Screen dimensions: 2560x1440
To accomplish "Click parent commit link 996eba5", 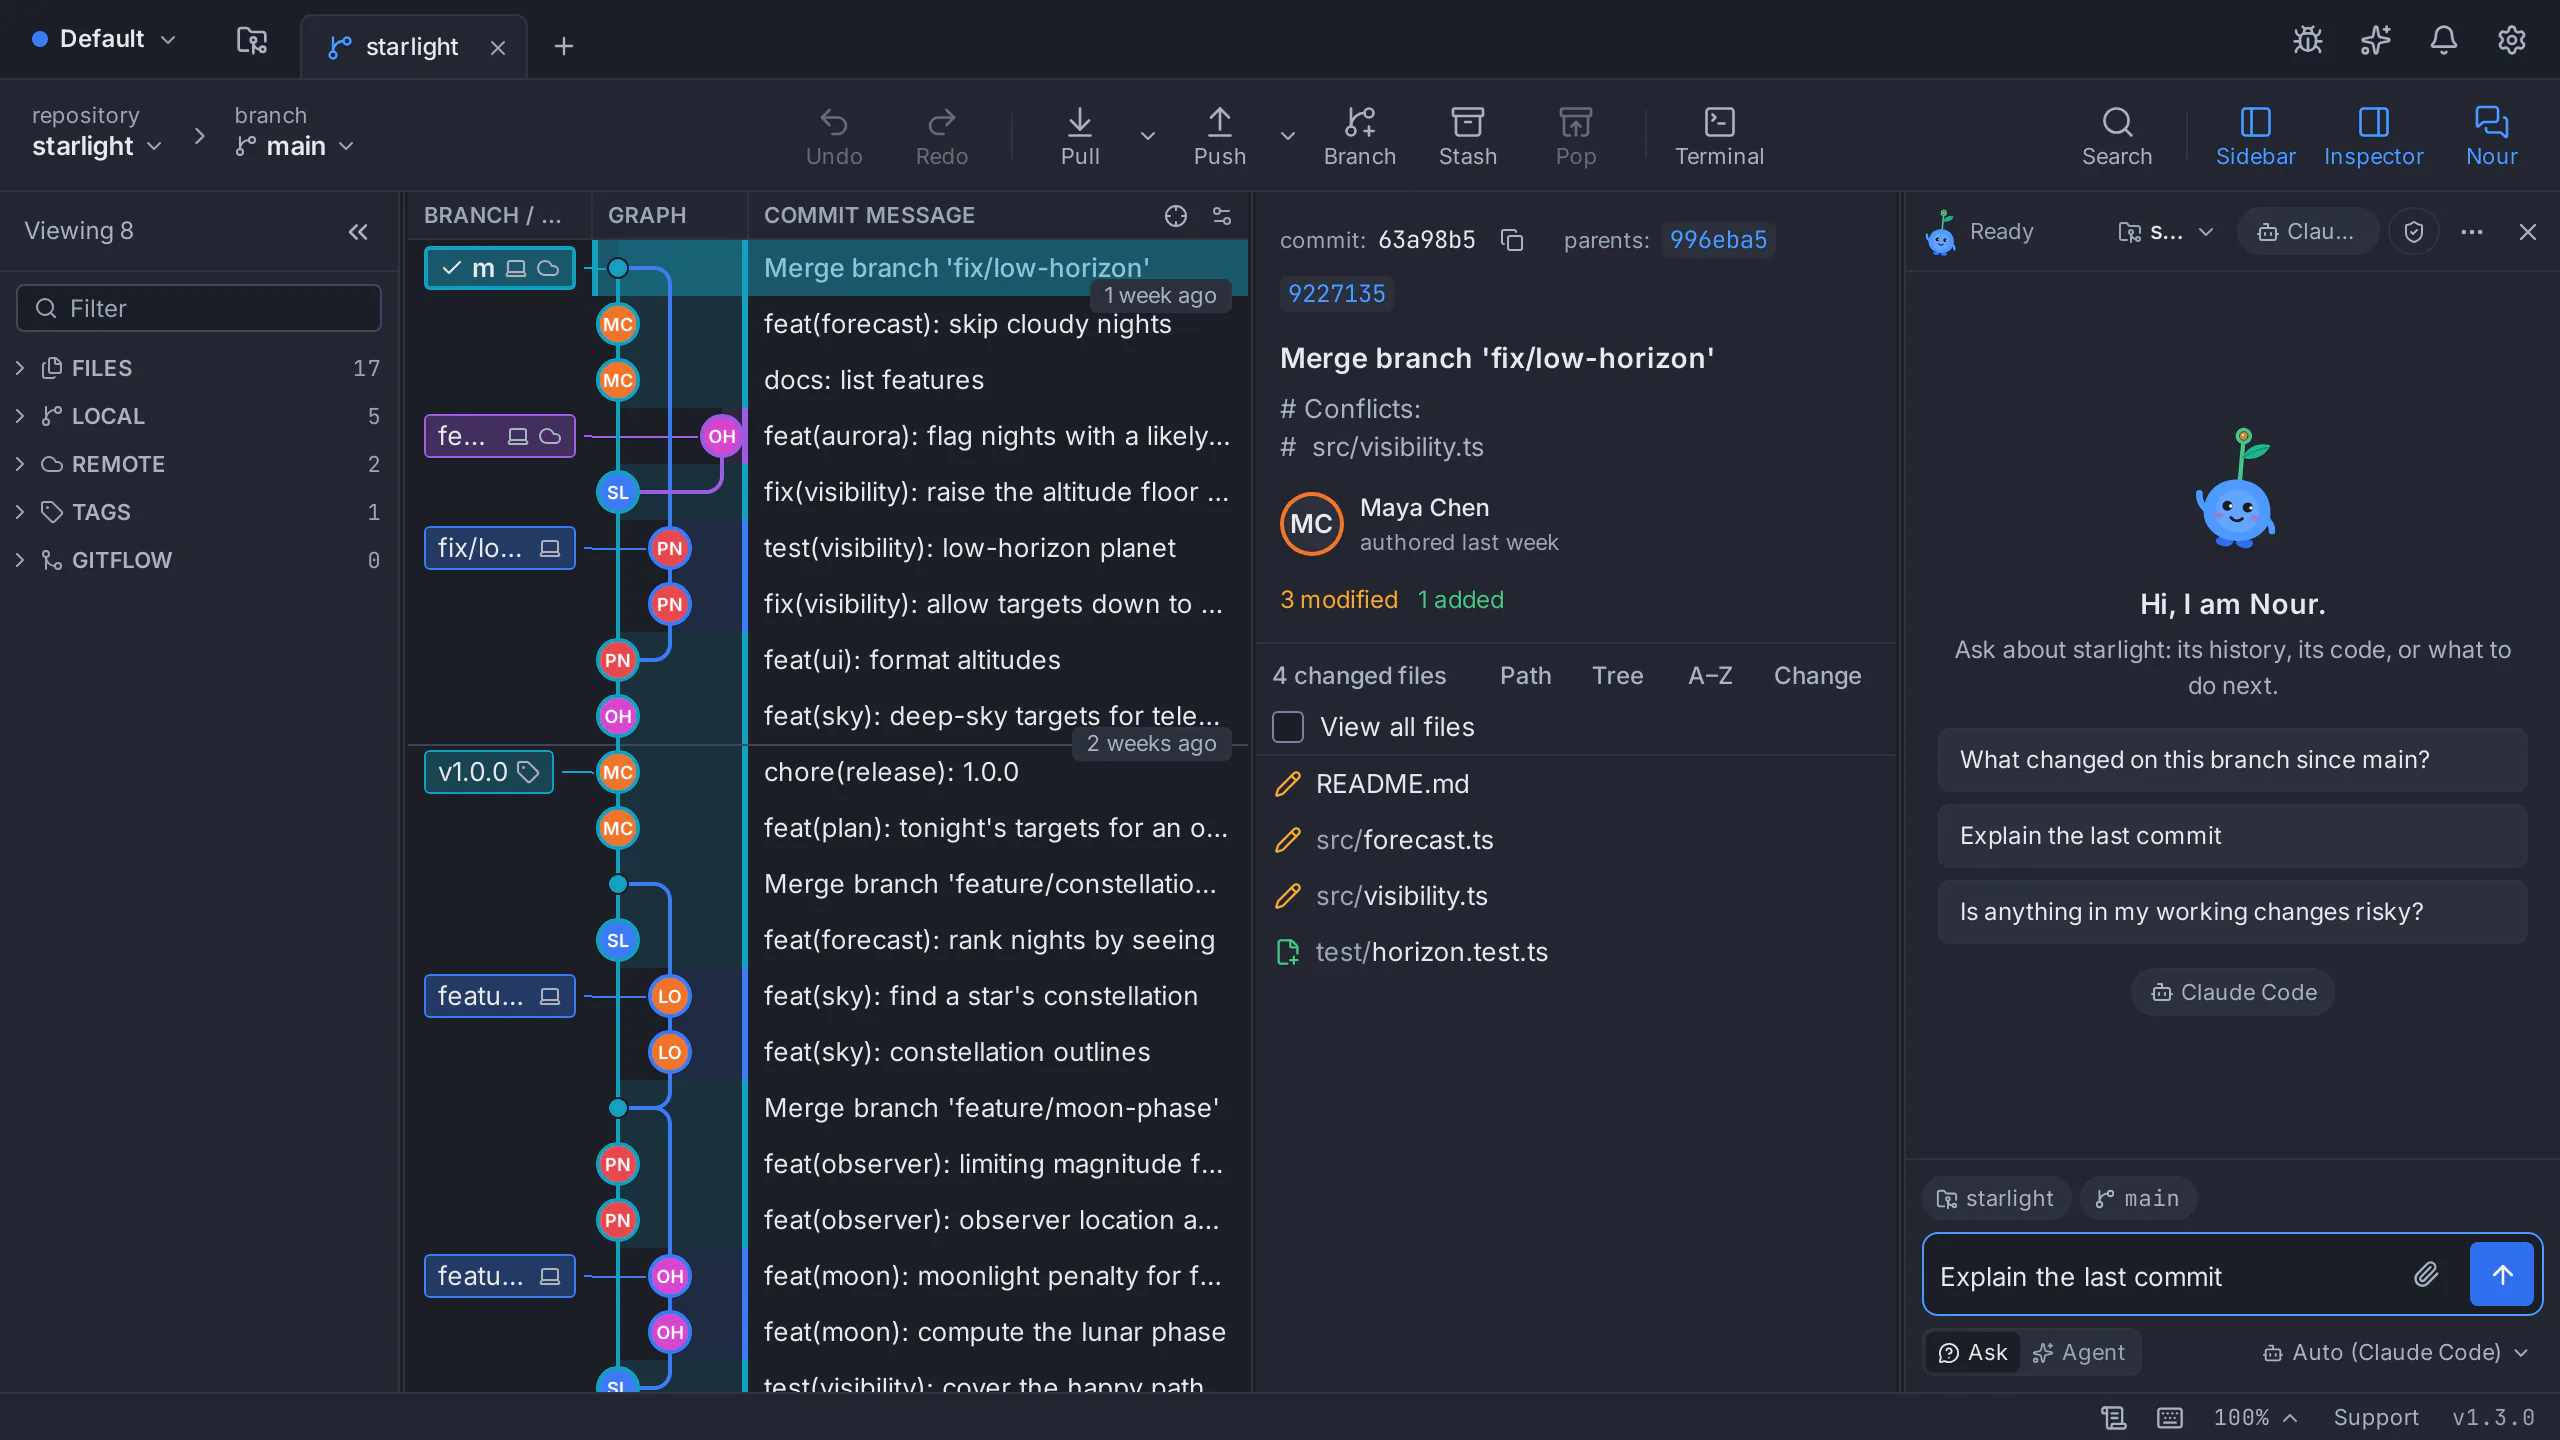I will click(x=1718, y=240).
